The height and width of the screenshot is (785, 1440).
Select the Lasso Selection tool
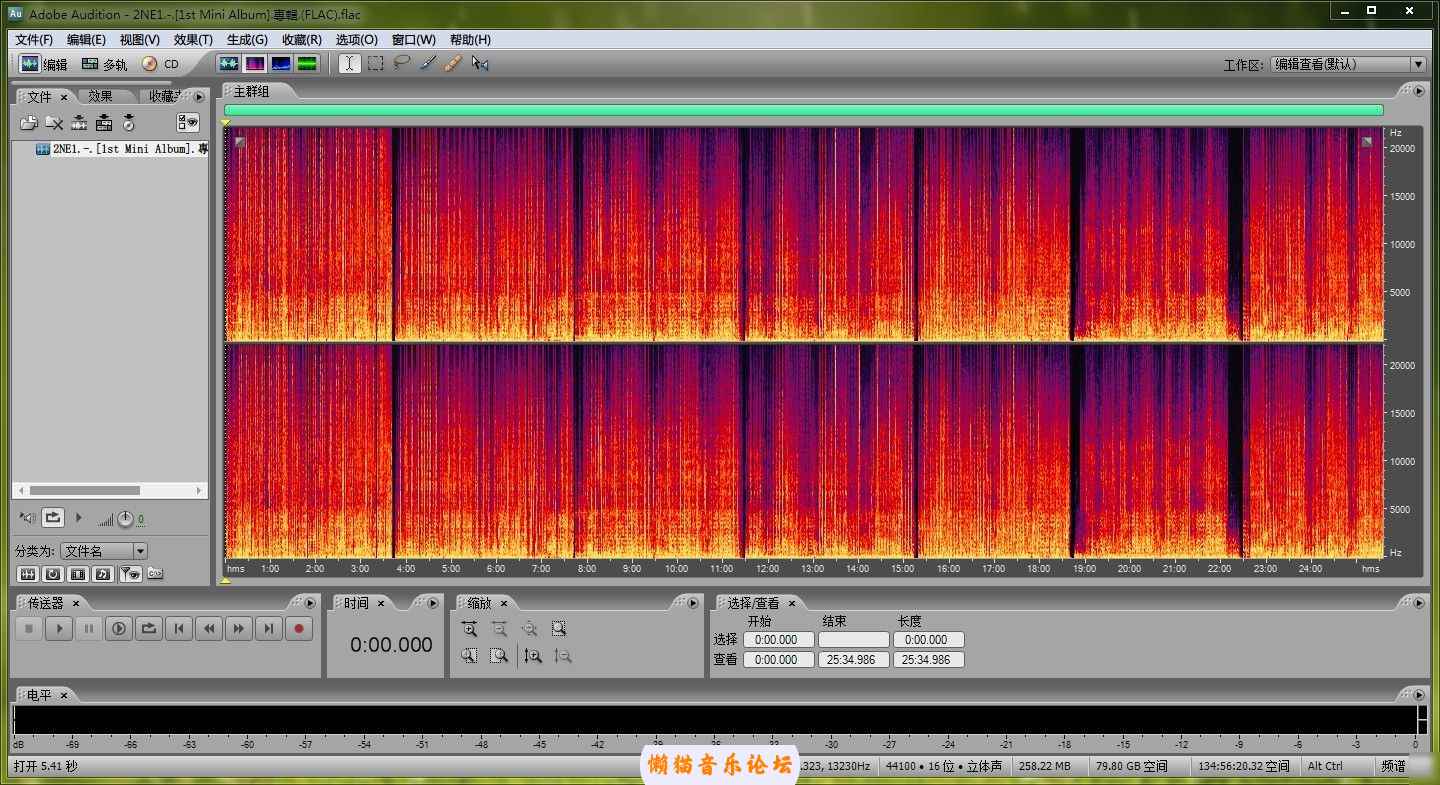[401, 63]
